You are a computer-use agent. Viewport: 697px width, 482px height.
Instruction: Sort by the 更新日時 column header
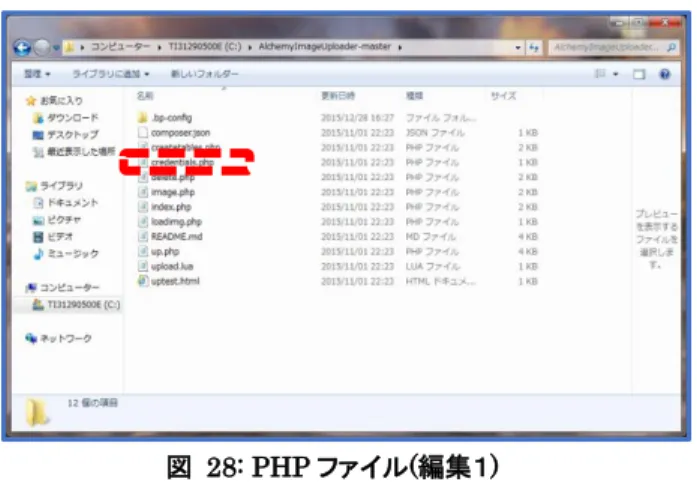[338, 96]
